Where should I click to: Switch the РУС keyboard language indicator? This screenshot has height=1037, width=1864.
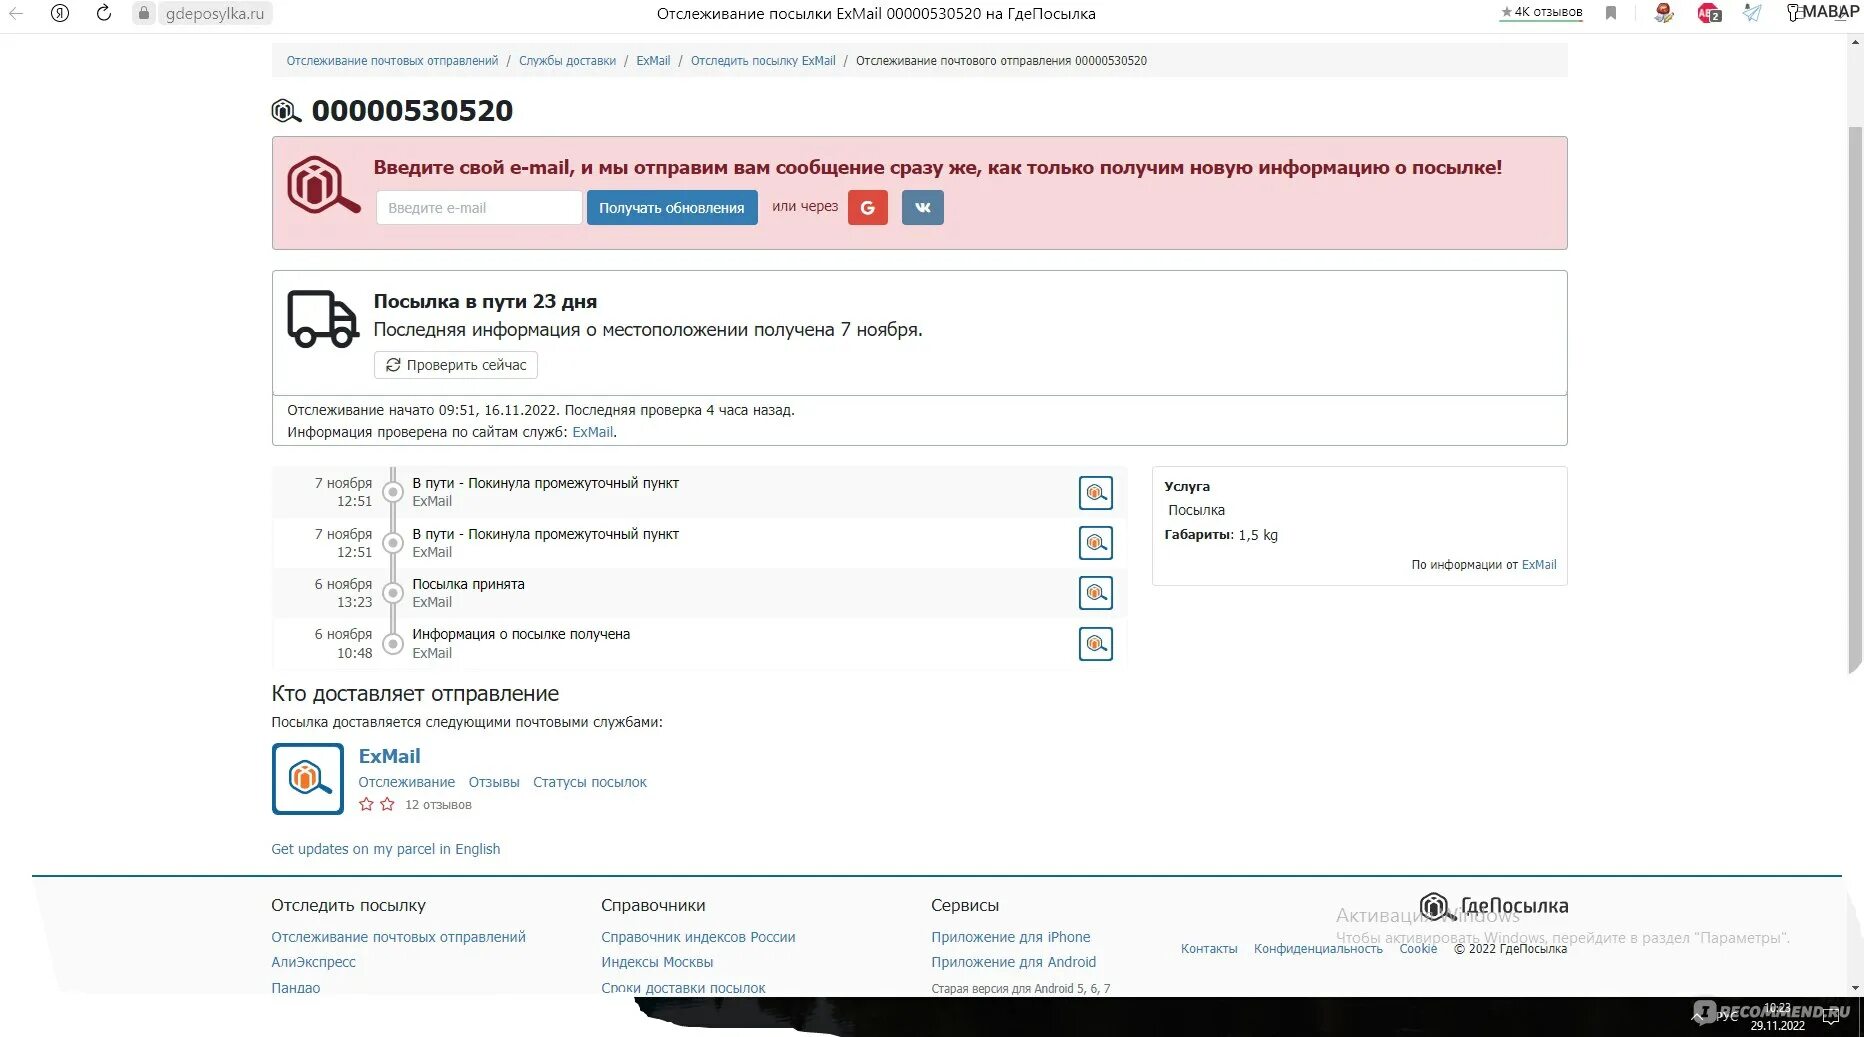coord(1728,1017)
